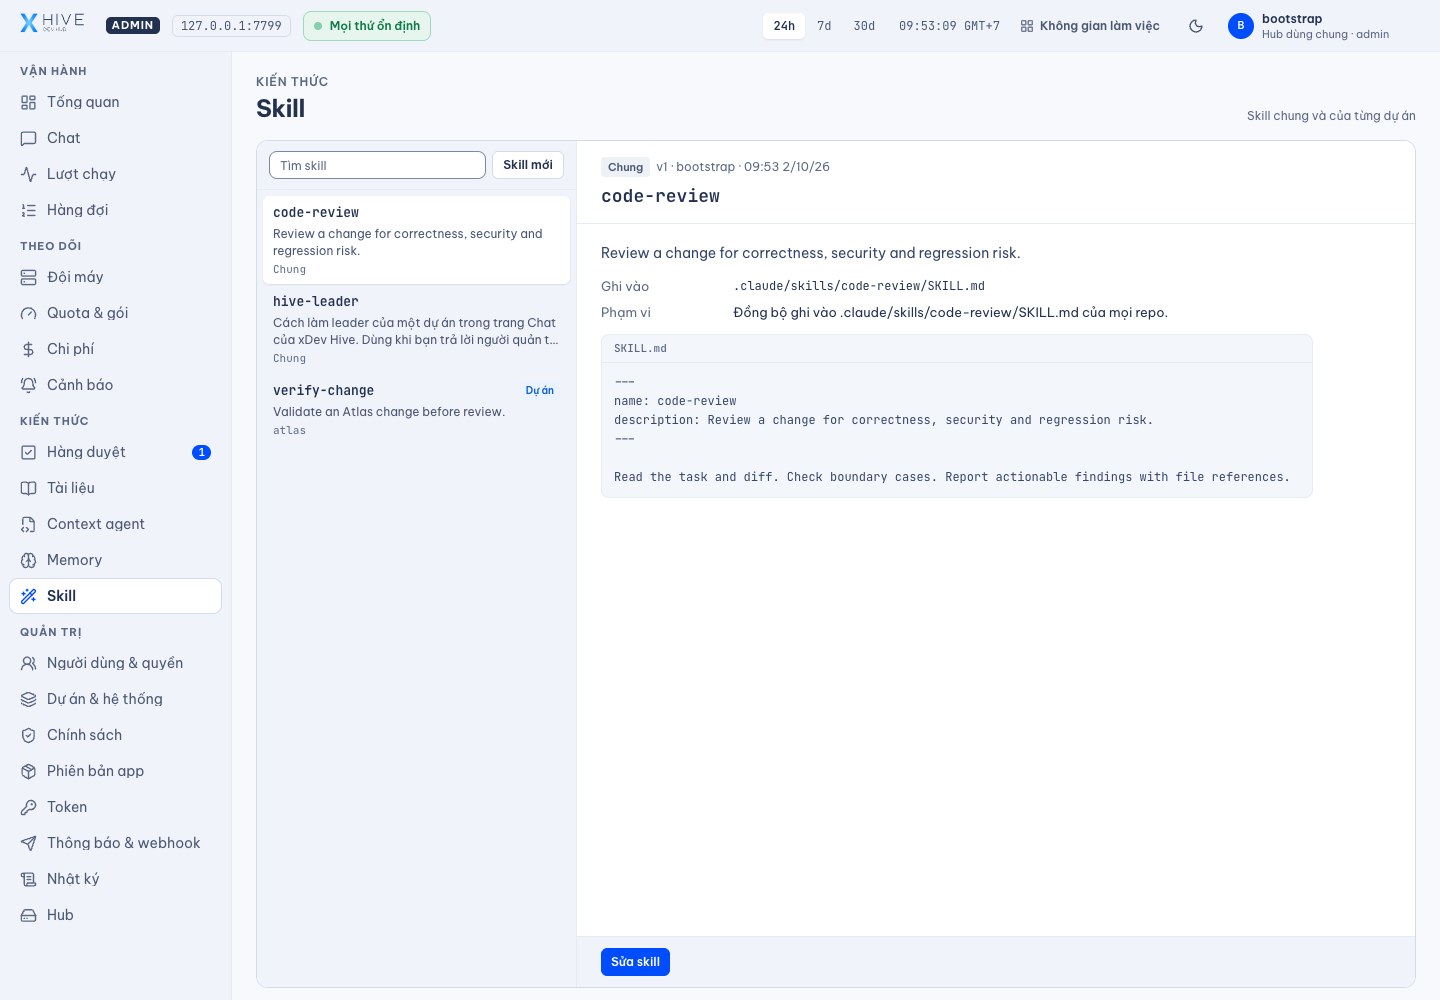Image resolution: width=1440 pixels, height=1000 pixels.
Task: Open the Token key icon
Action: click(29, 807)
